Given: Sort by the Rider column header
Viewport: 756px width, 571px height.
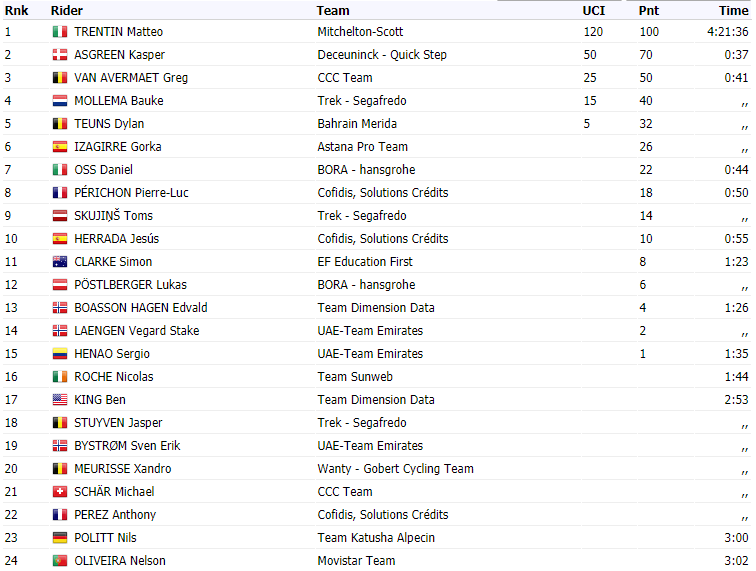Looking at the screenshot, I should click(x=66, y=10).
